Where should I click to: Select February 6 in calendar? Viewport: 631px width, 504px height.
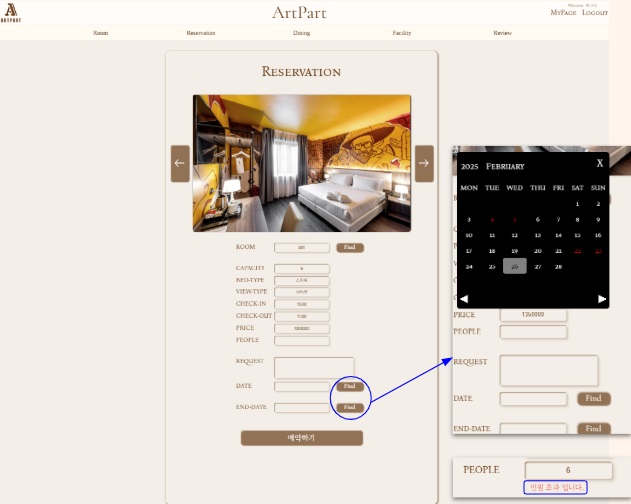tap(538, 219)
